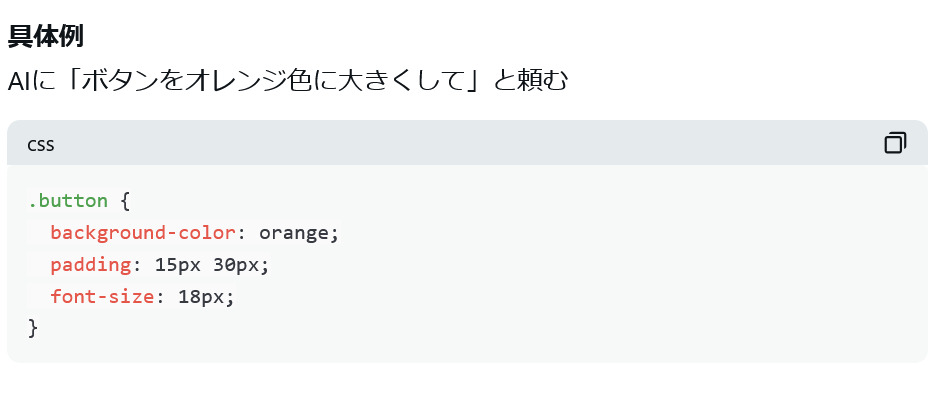Click the background-color property name
The height and width of the screenshot is (404, 951).
(143, 233)
